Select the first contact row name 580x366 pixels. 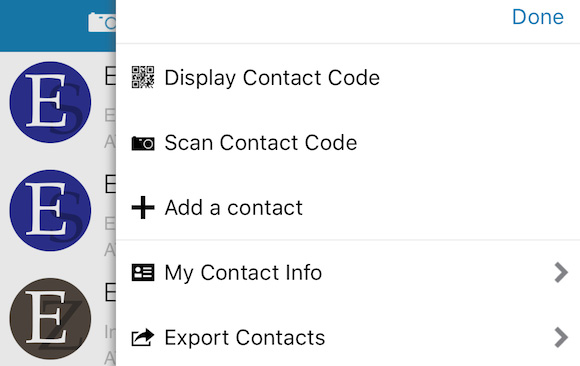110,76
